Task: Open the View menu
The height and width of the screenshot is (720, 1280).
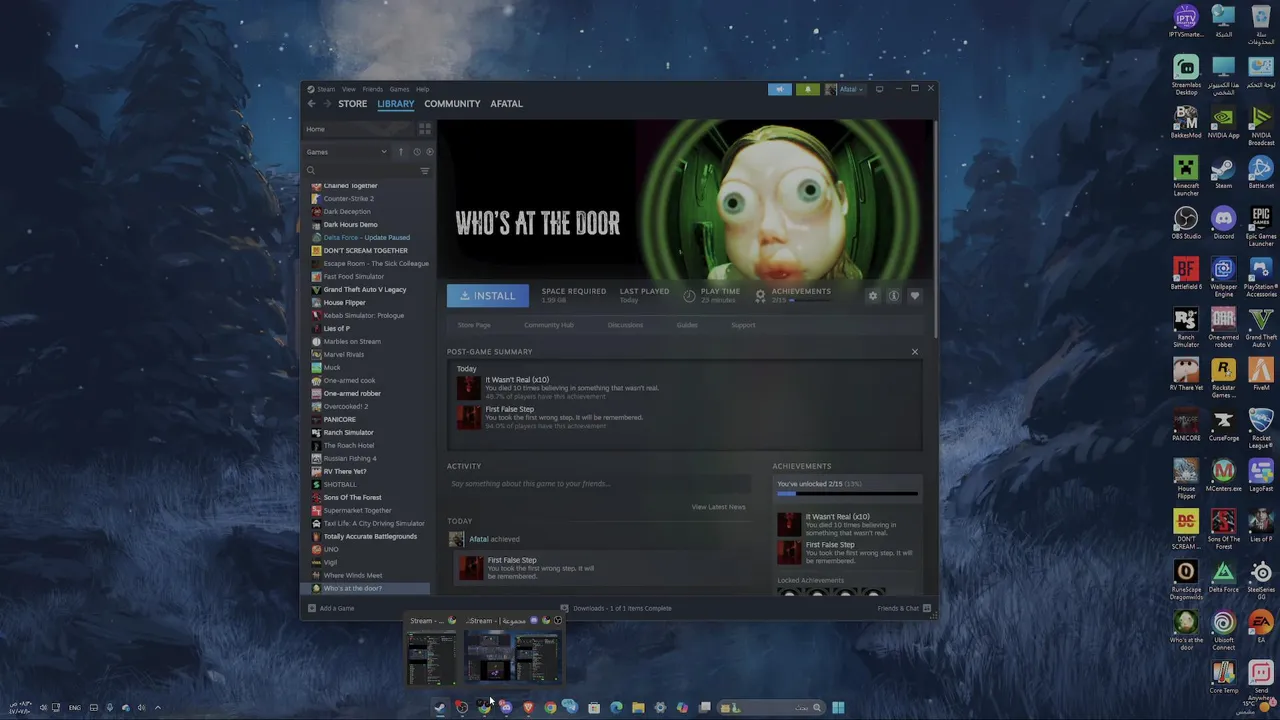Action: (x=349, y=89)
